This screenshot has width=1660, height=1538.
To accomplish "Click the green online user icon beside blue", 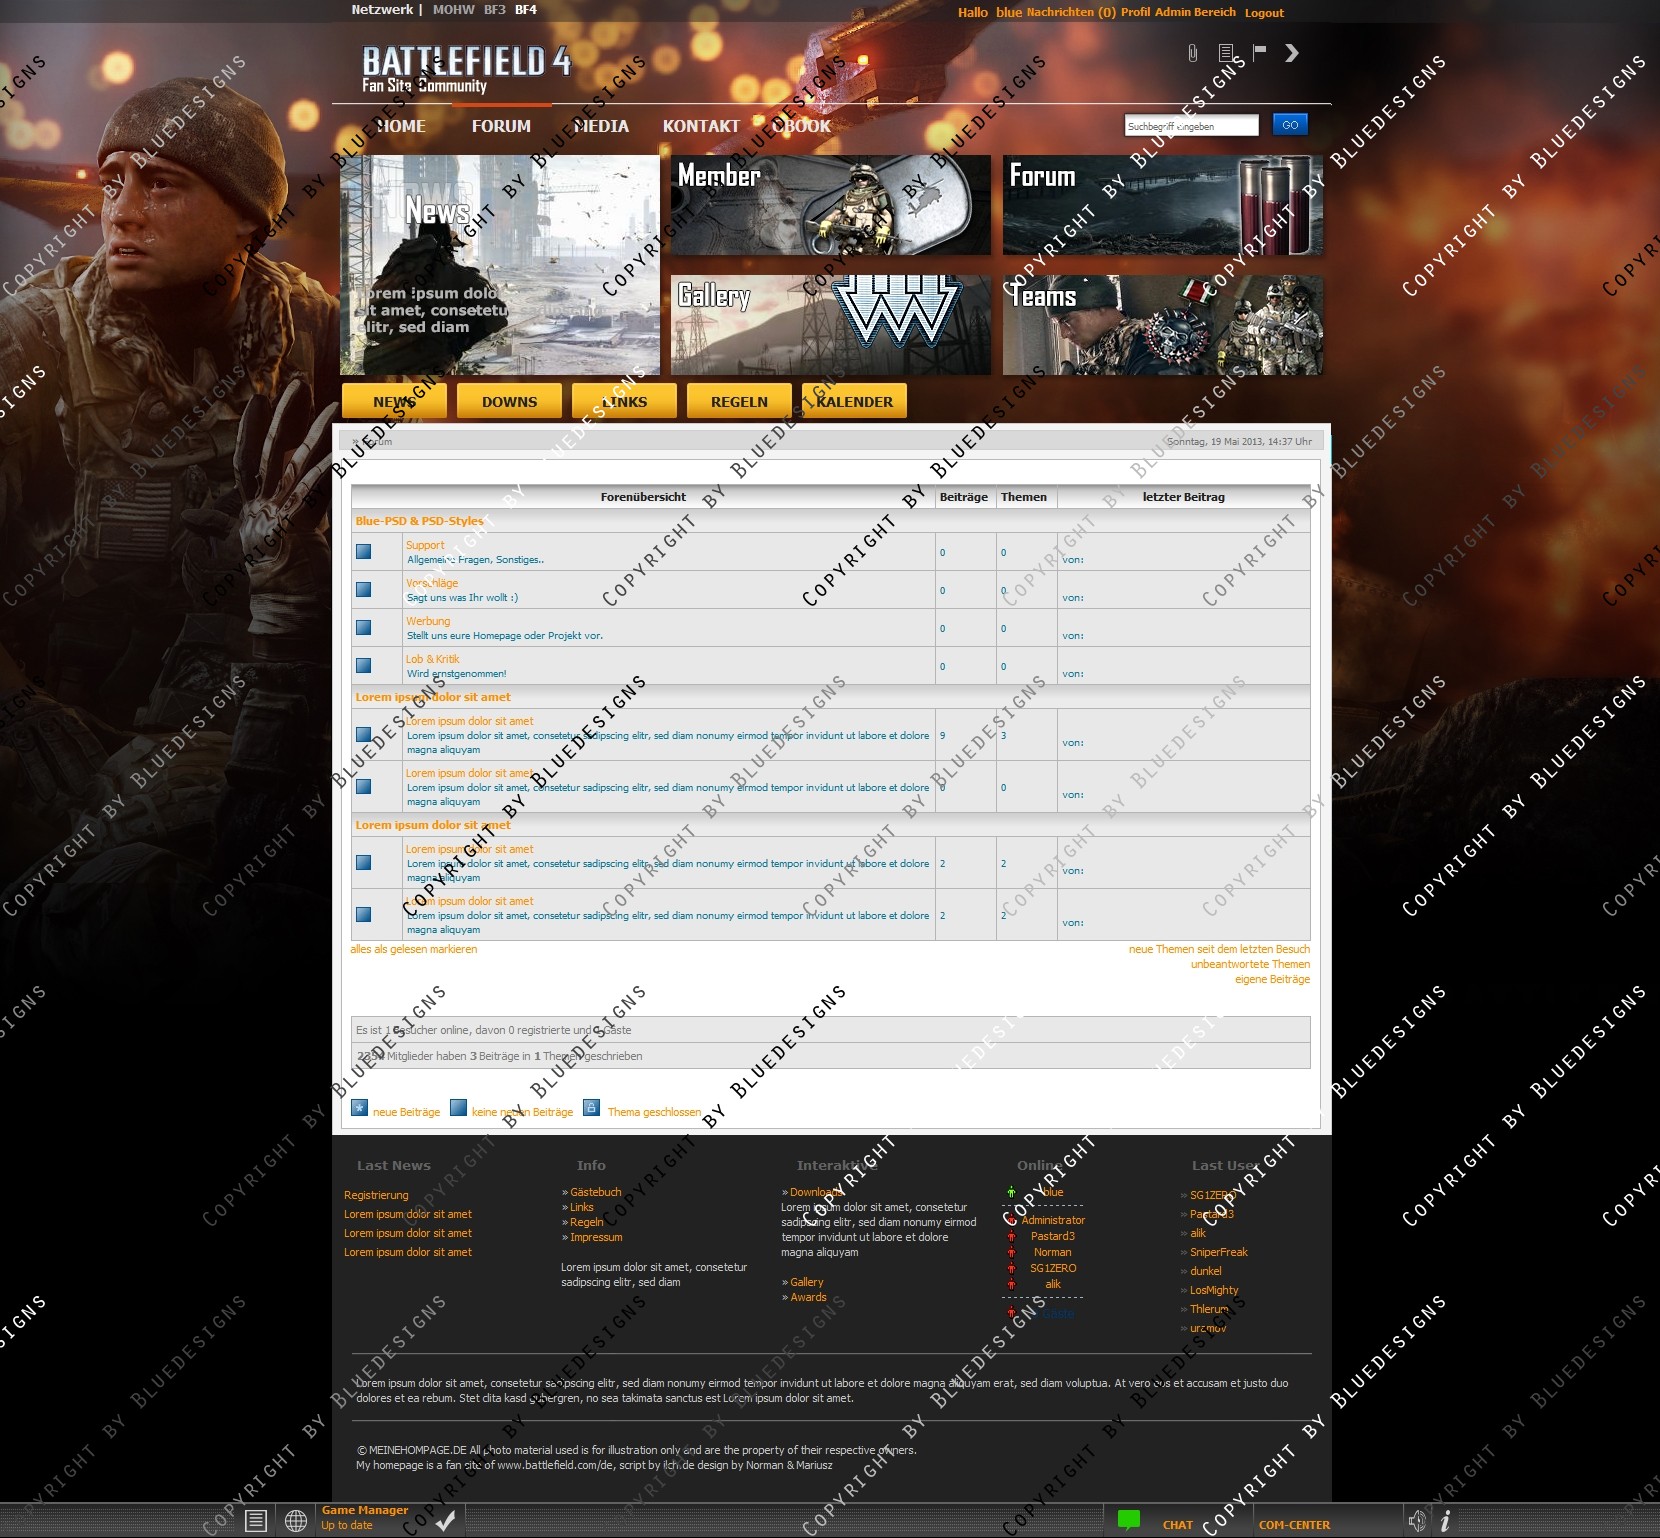I will 1011,1192.
